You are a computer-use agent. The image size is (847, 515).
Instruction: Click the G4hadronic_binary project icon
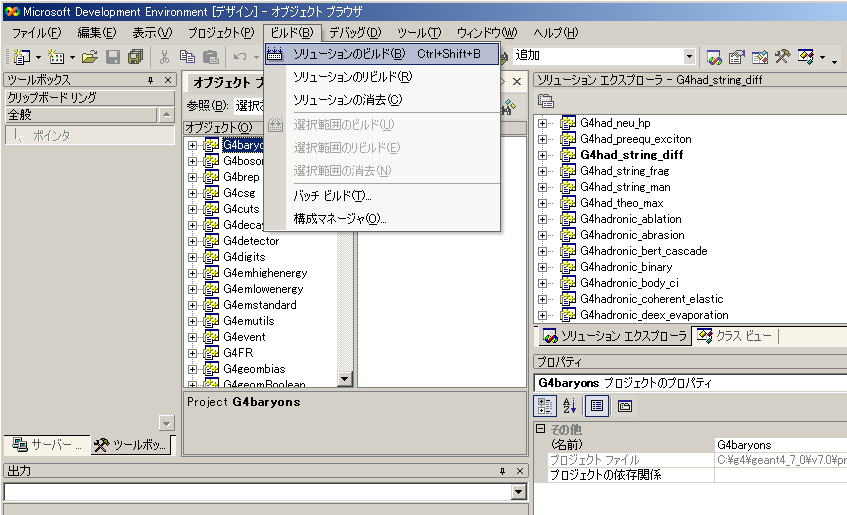[567, 267]
